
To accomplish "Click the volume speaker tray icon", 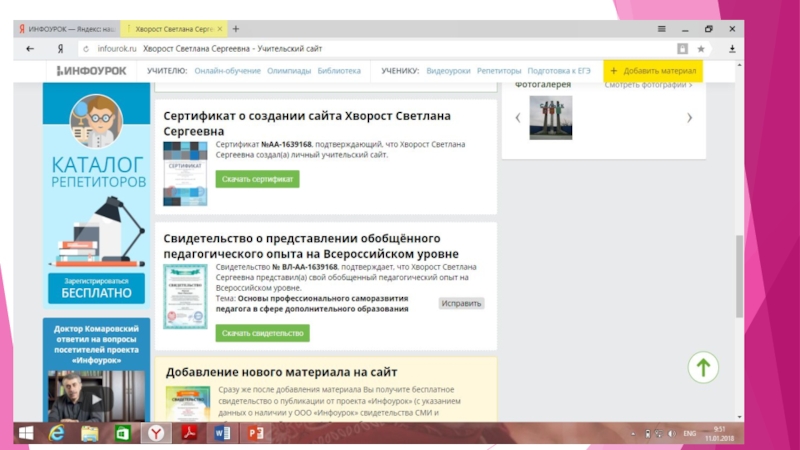I will 671,434.
